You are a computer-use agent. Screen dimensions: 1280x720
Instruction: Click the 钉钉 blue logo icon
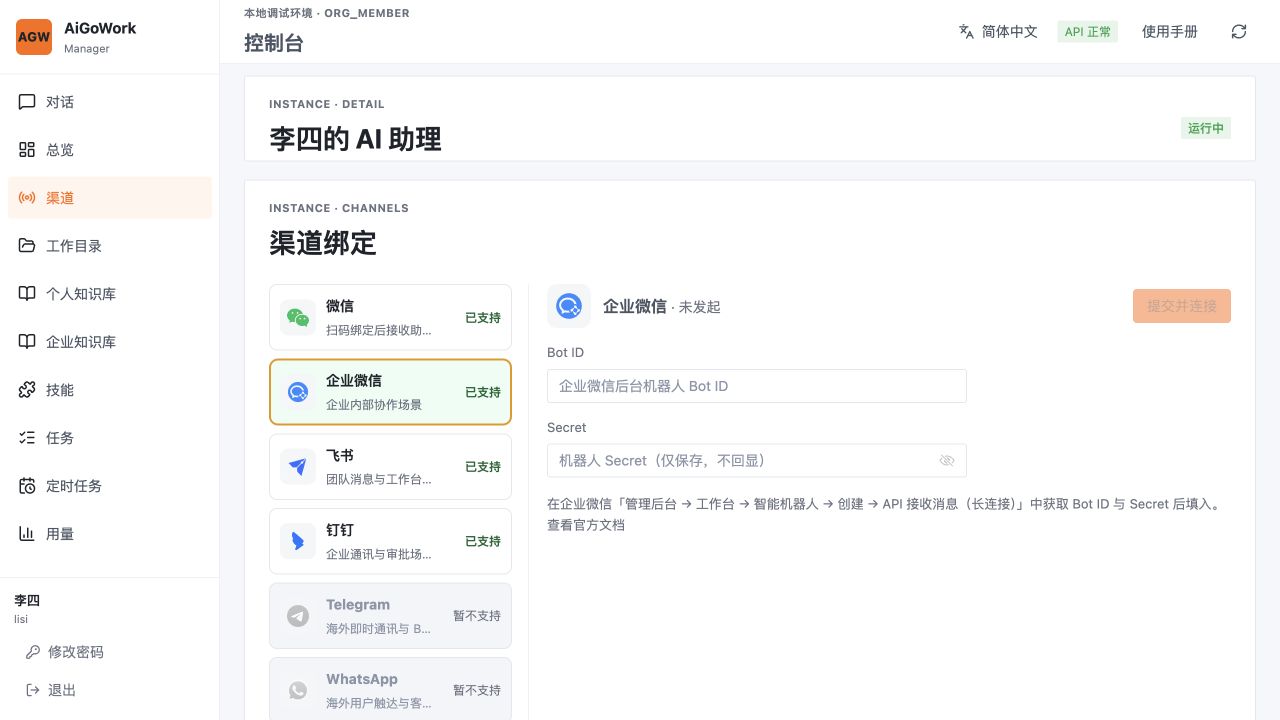coord(298,541)
